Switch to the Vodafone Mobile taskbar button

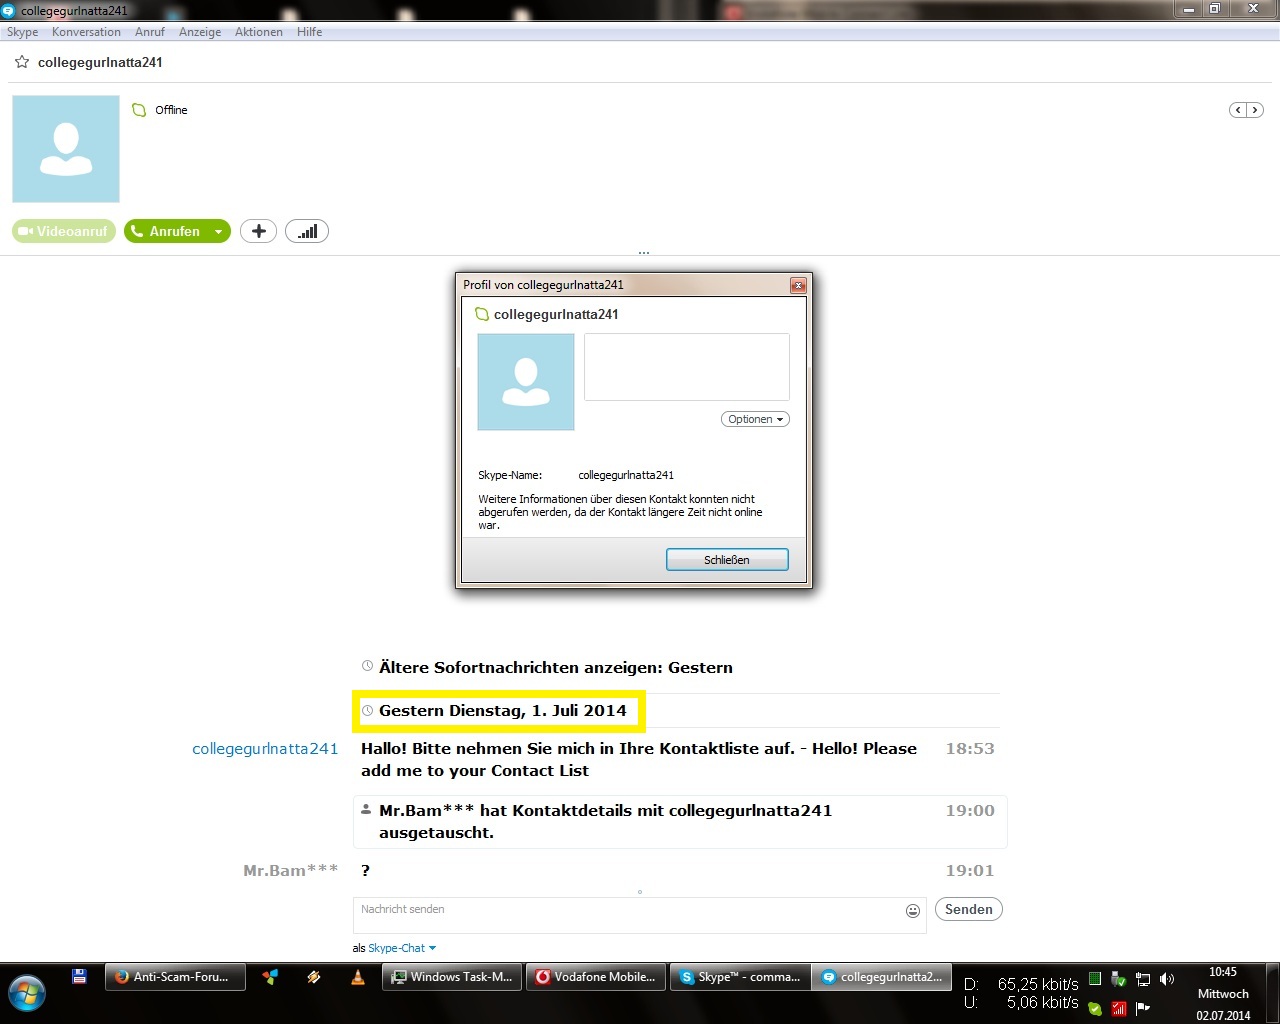(596, 977)
